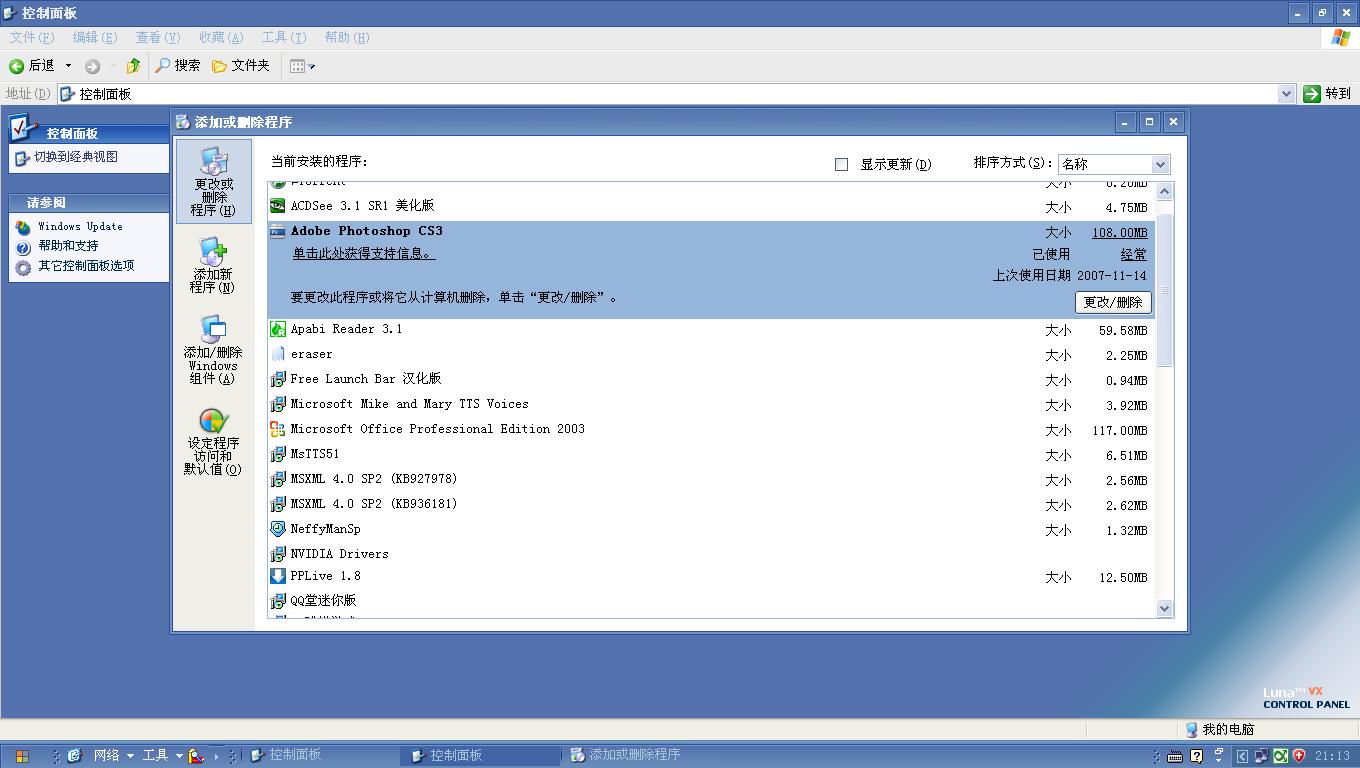Open the 其它控制面板选项 link text
Screen dimensions: 1360x768
[x=86, y=266]
